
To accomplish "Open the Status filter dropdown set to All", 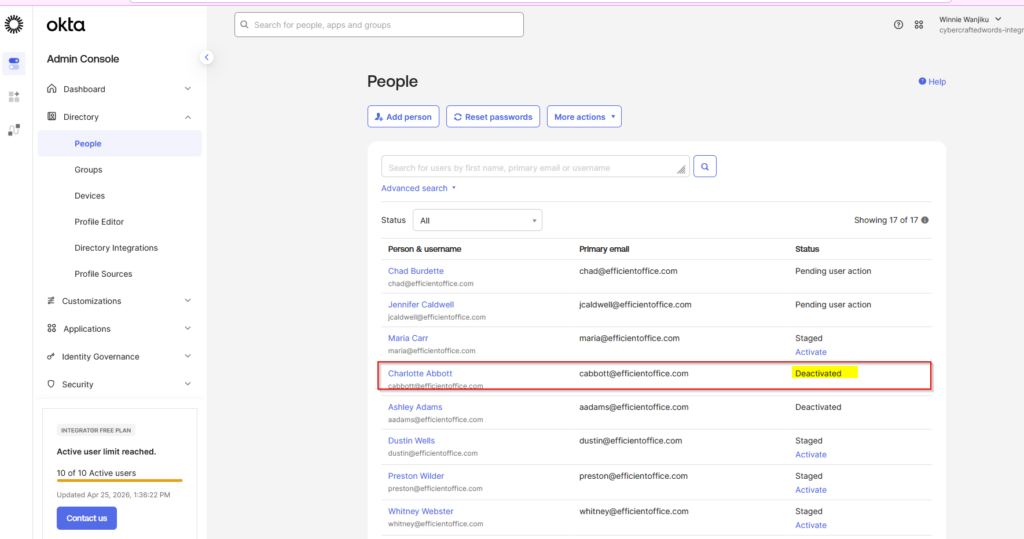I will tap(477, 220).
